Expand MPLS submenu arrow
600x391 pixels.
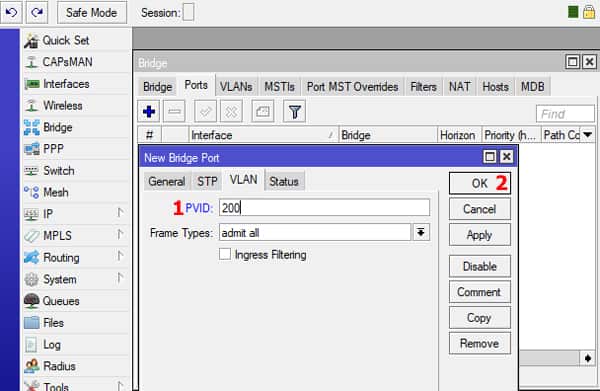120,234
